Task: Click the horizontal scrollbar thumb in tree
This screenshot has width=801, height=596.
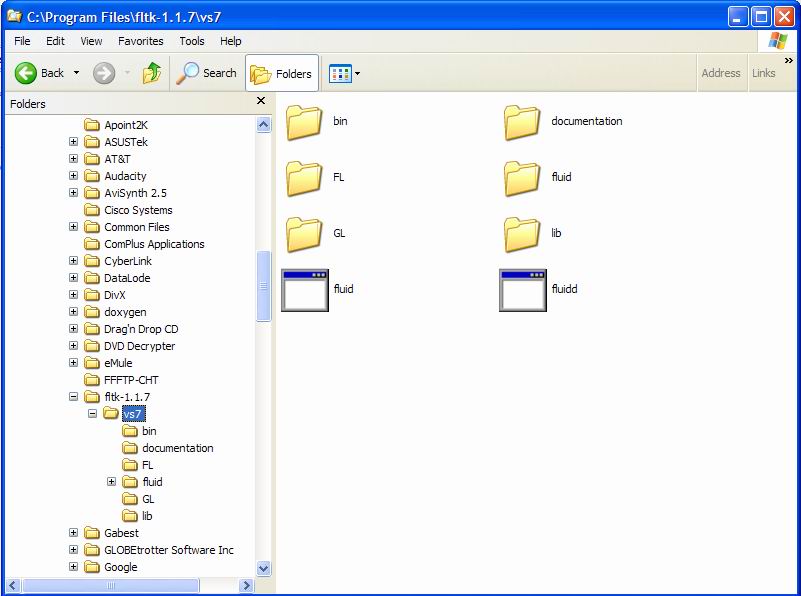Action: pyautogui.click(x=110, y=585)
